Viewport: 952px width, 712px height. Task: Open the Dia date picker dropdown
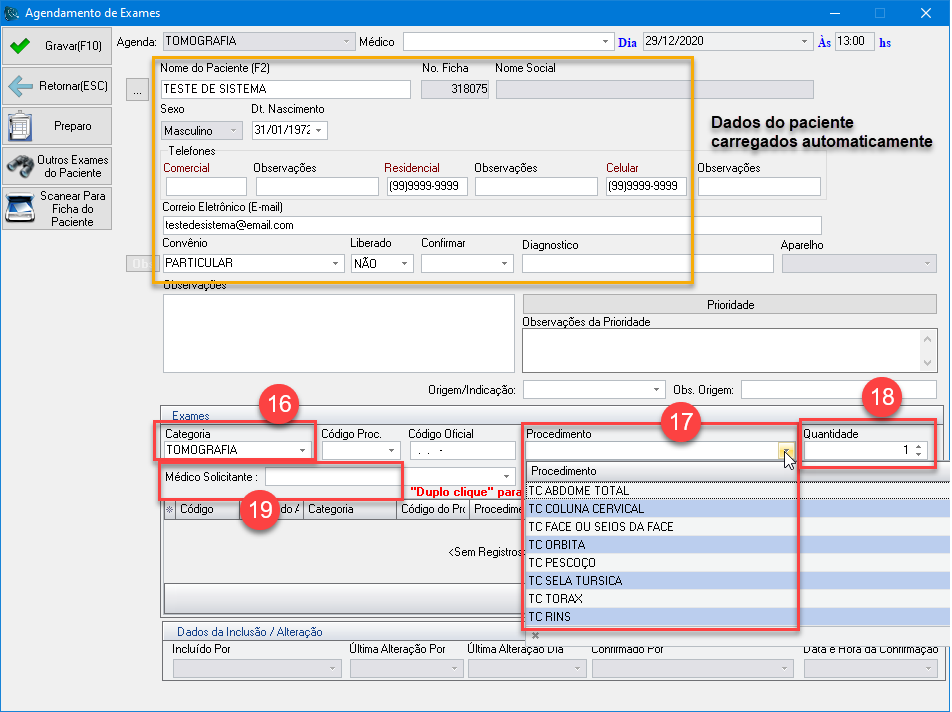tap(804, 42)
